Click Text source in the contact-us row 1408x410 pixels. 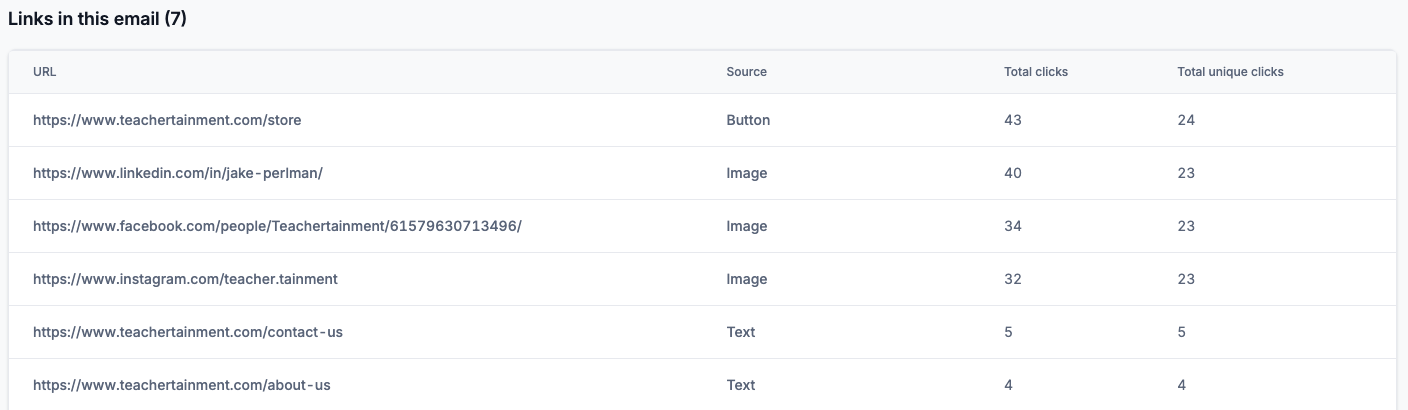click(741, 332)
